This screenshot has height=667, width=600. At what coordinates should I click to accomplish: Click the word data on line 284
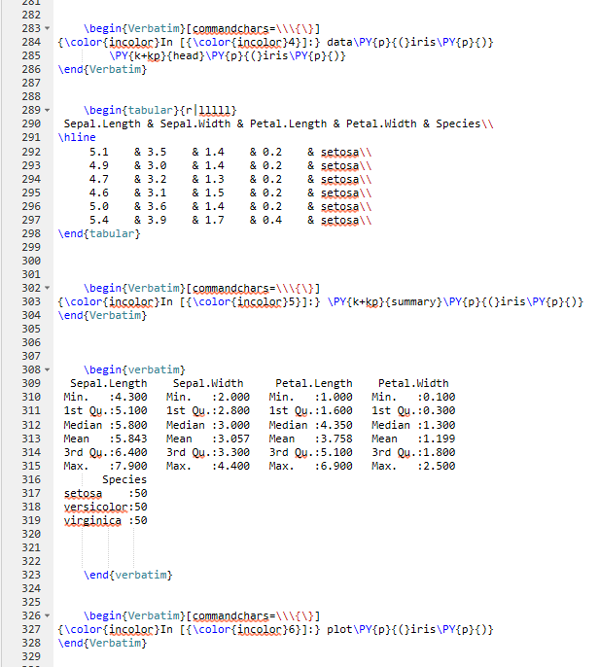click(x=340, y=42)
